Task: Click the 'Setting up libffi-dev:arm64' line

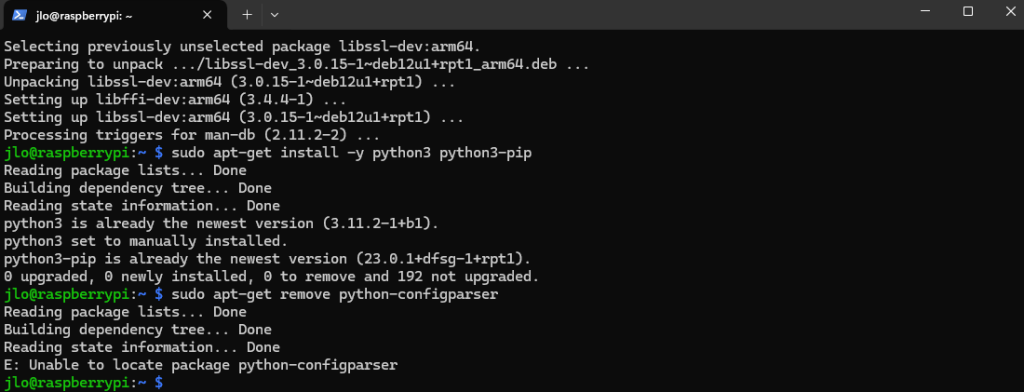Action: click(174, 100)
